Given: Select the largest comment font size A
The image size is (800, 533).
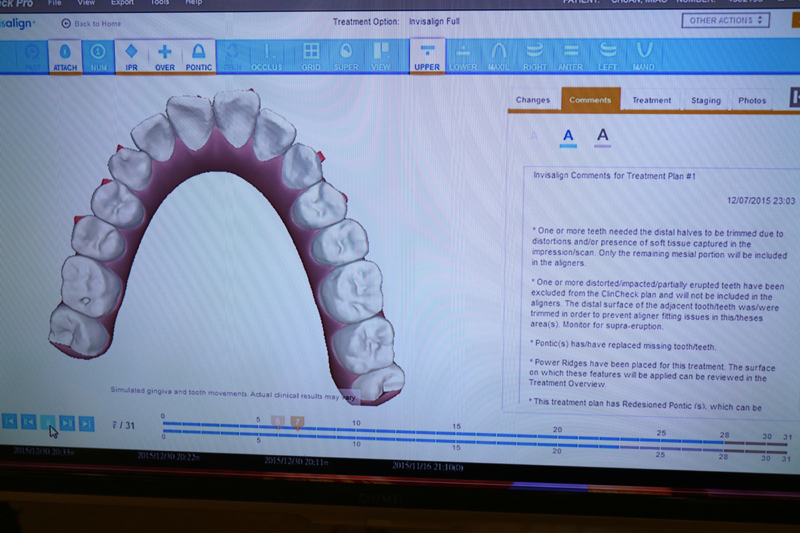Looking at the screenshot, I should [x=603, y=136].
